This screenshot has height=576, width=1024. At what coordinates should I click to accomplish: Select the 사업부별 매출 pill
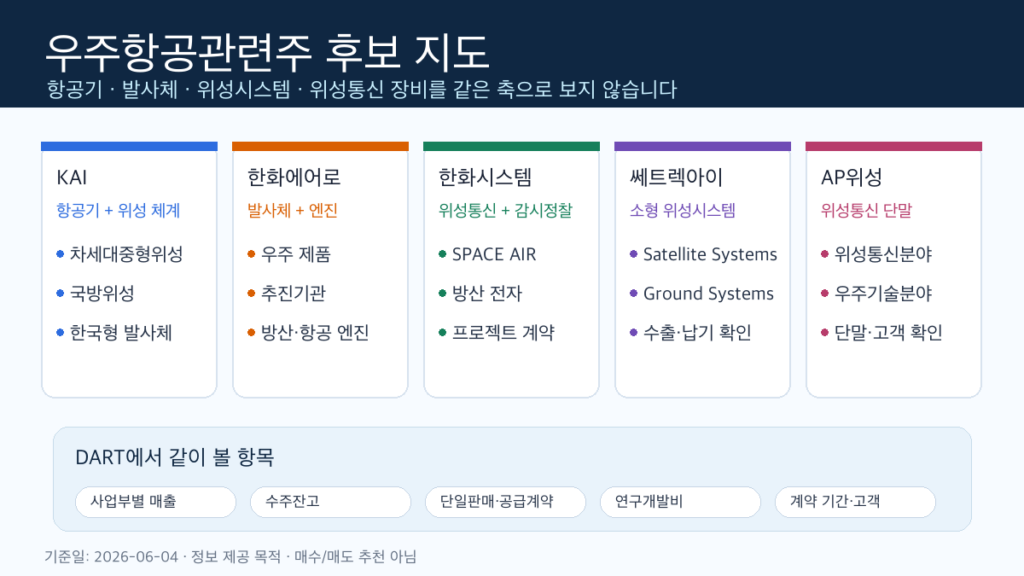pos(155,502)
